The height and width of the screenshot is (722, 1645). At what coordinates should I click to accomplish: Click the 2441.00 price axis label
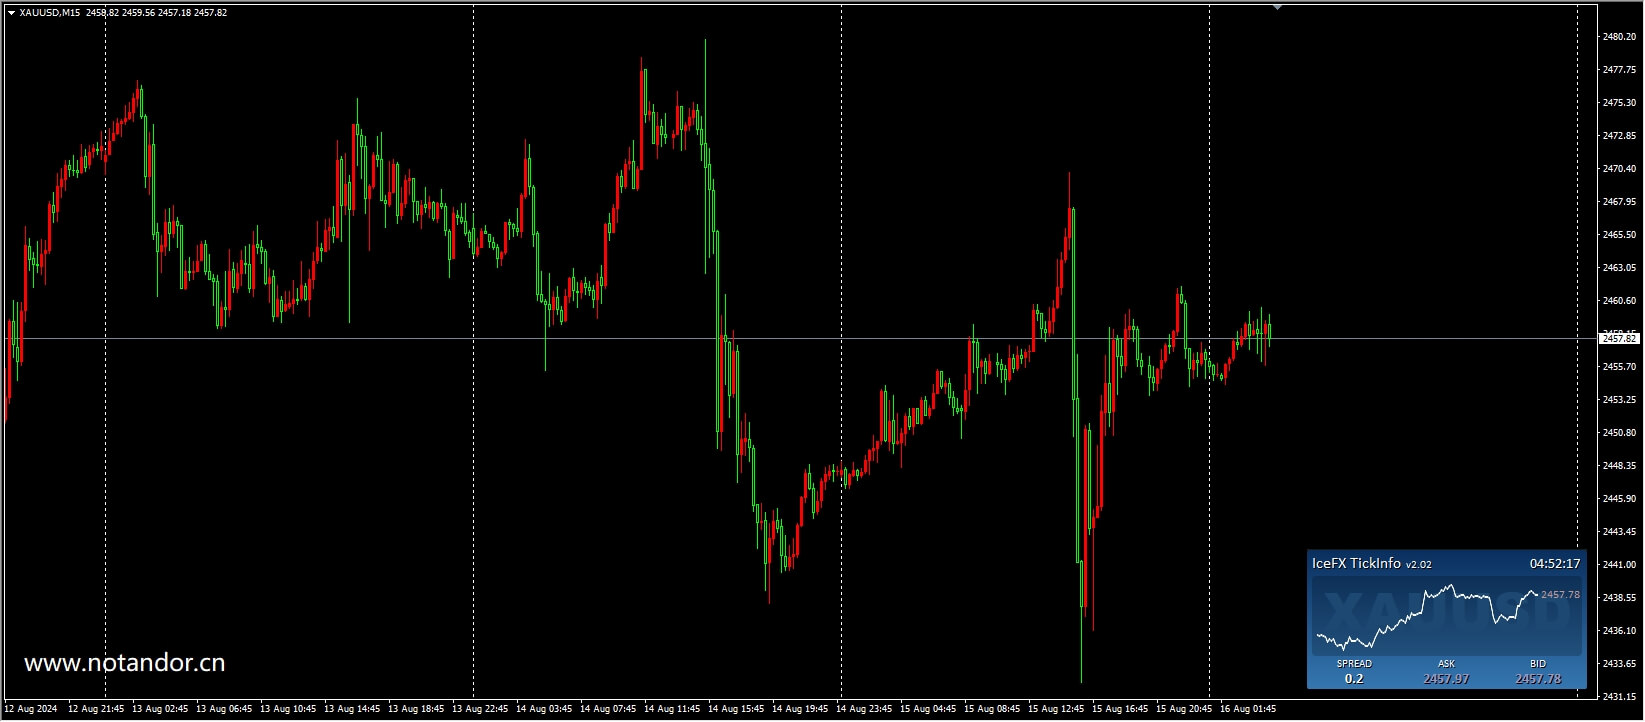[1619, 565]
